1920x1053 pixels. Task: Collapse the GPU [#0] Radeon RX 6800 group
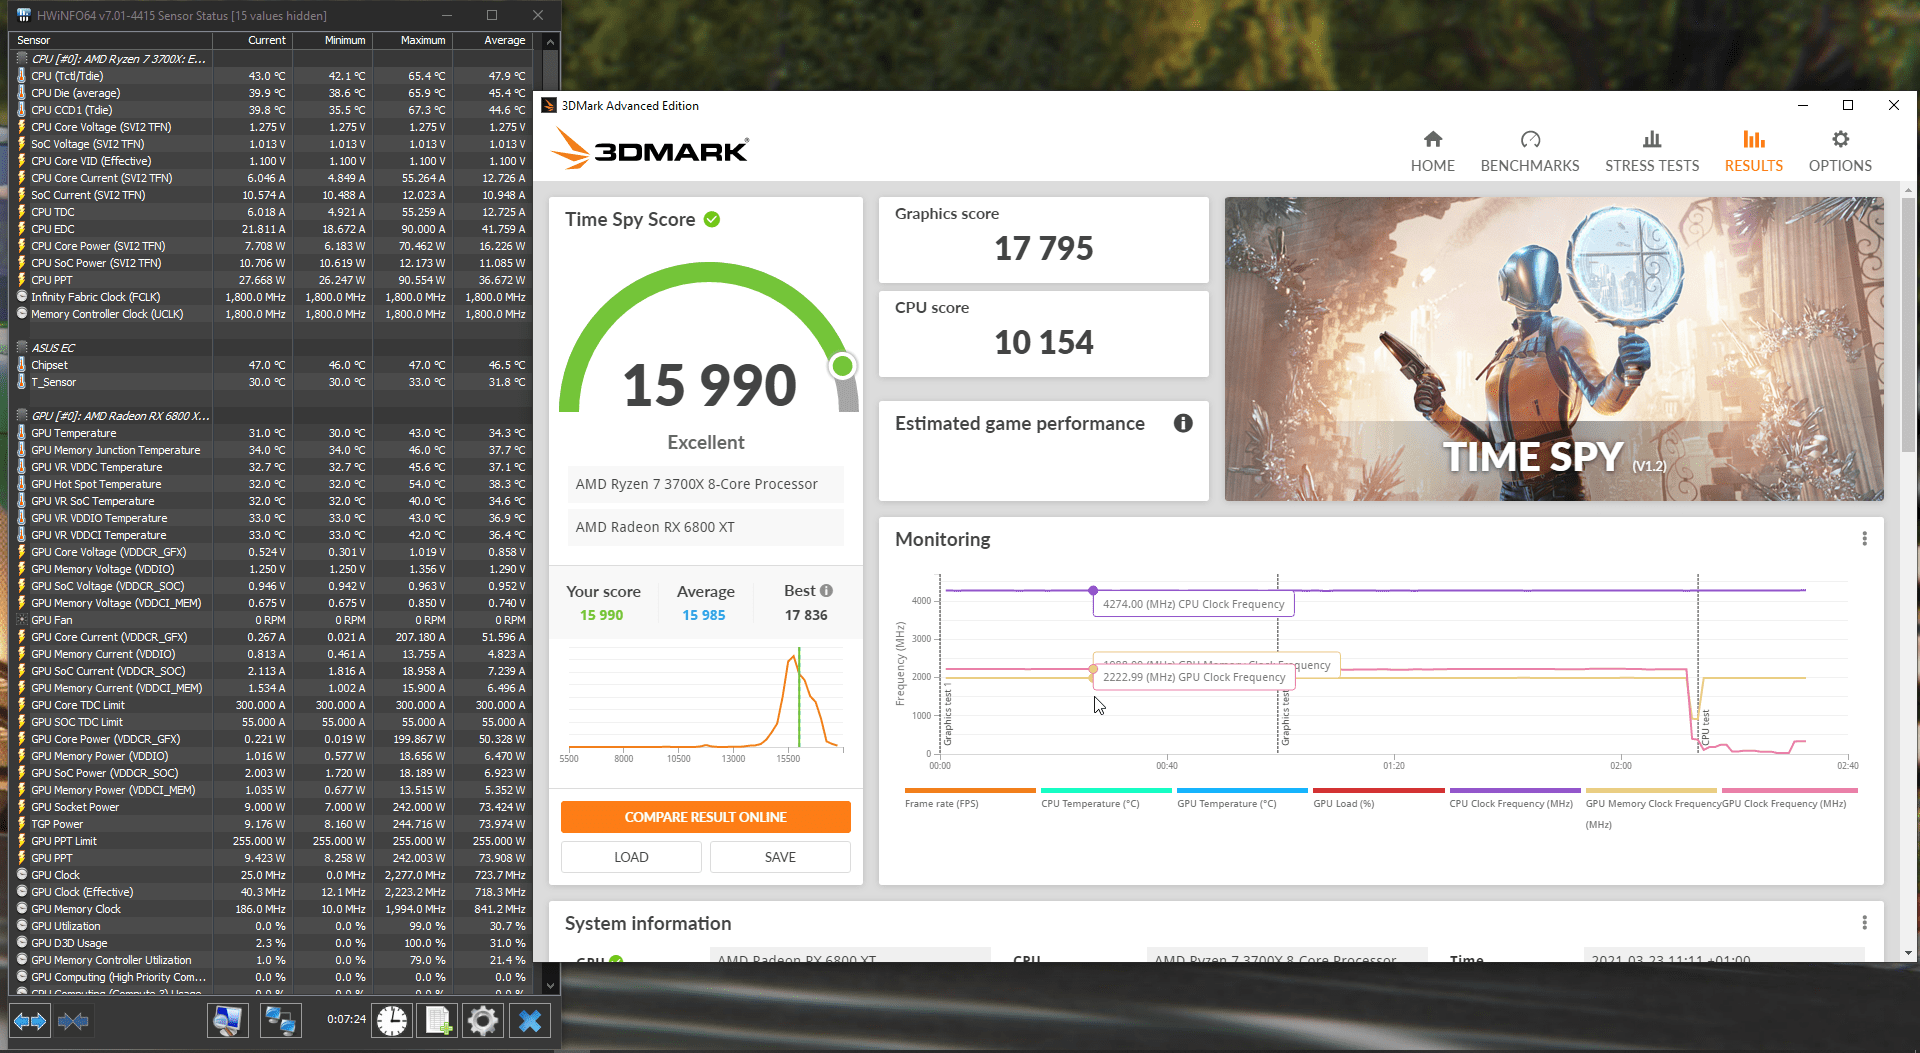point(22,416)
